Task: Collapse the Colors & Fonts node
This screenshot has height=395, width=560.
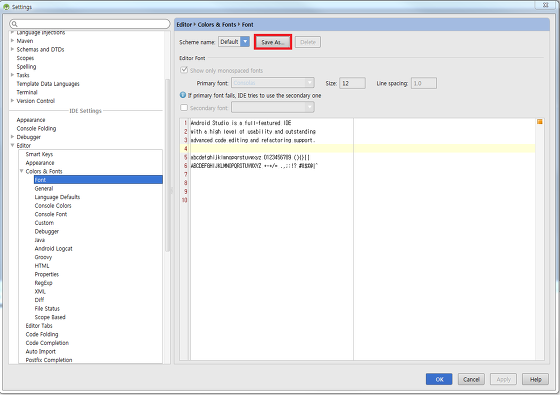Action: click(x=21, y=171)
